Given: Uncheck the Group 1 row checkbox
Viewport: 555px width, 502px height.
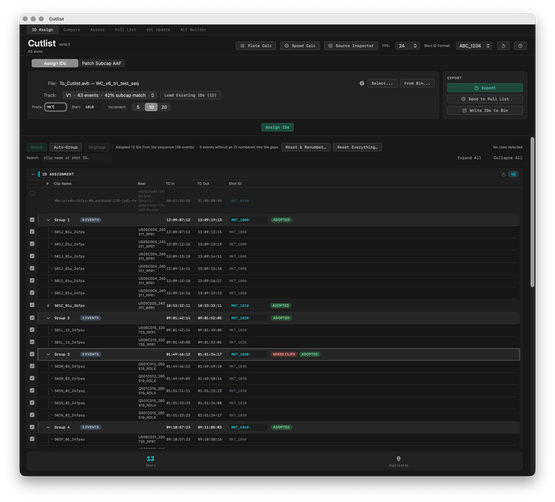Looking at the screenshot, I should click(x=32, y=220).
